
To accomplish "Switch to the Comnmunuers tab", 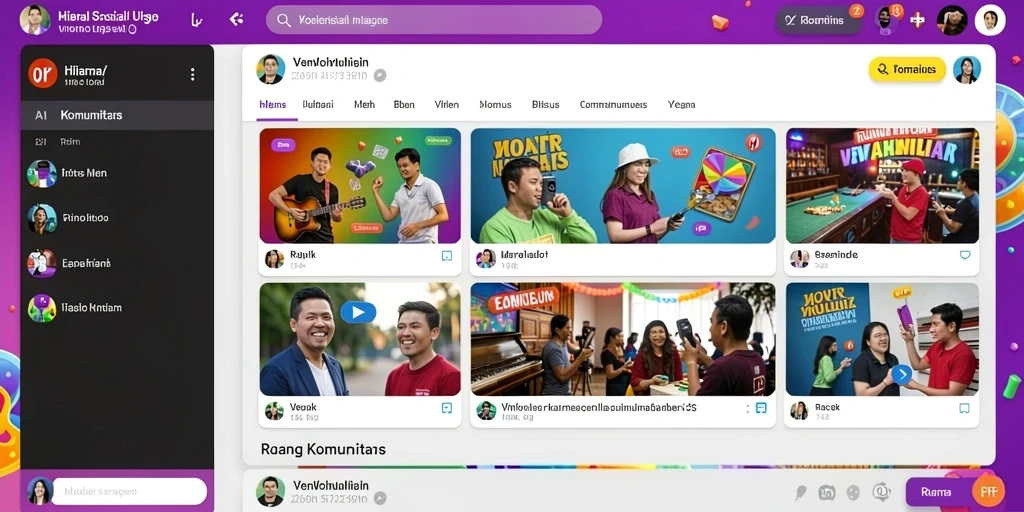I will [613, 104].
